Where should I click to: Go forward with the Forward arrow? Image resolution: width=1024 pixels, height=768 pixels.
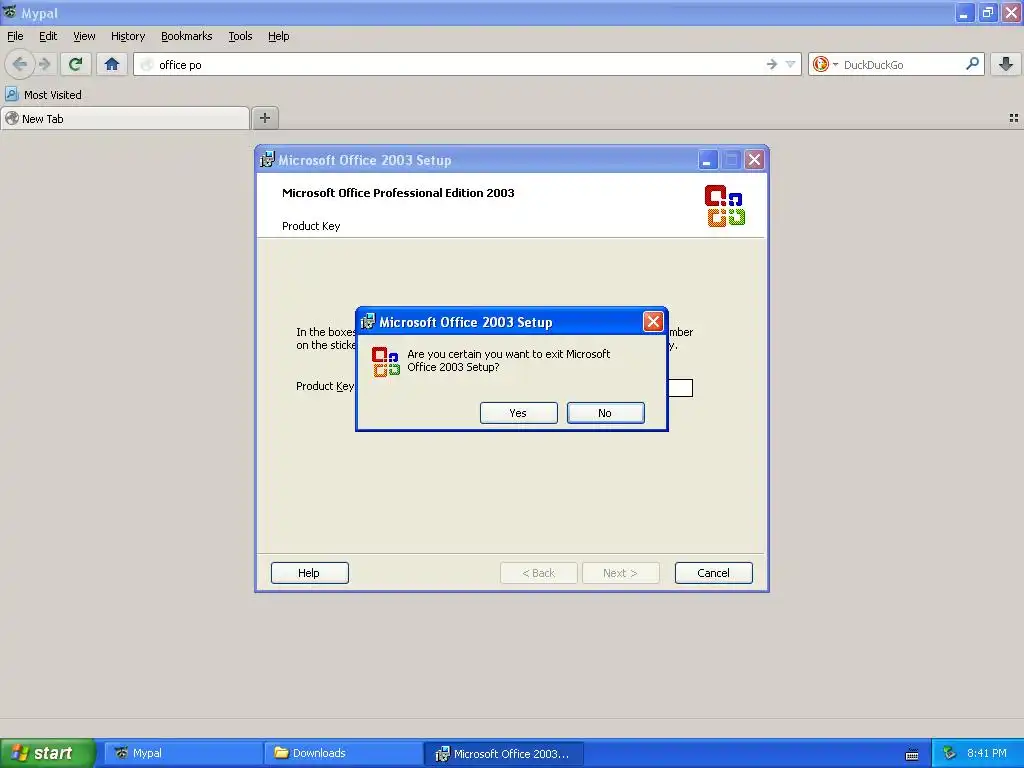44,64
